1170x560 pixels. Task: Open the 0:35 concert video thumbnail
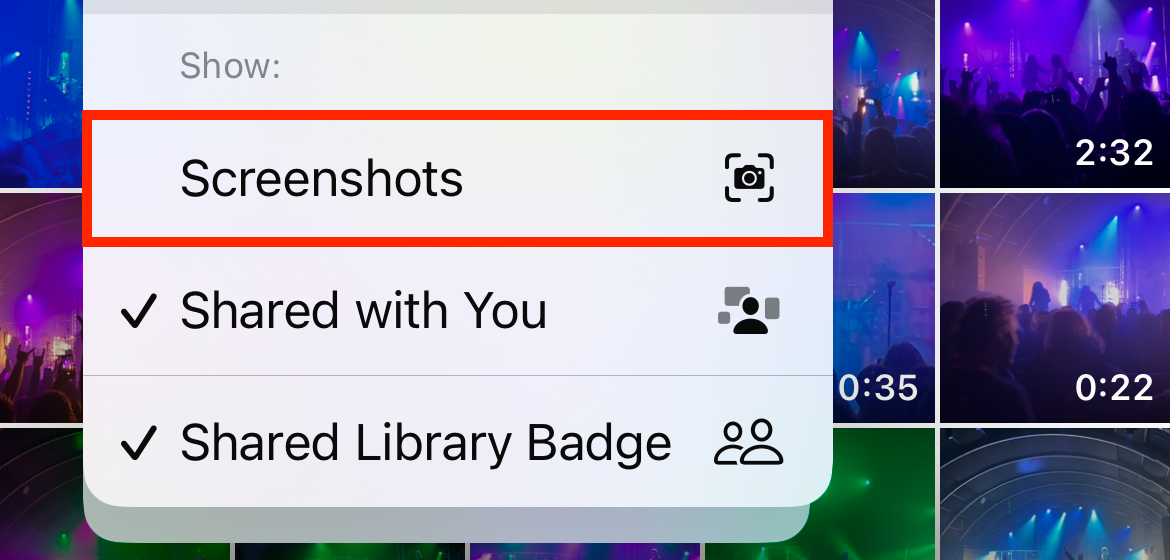coord(883,308)
